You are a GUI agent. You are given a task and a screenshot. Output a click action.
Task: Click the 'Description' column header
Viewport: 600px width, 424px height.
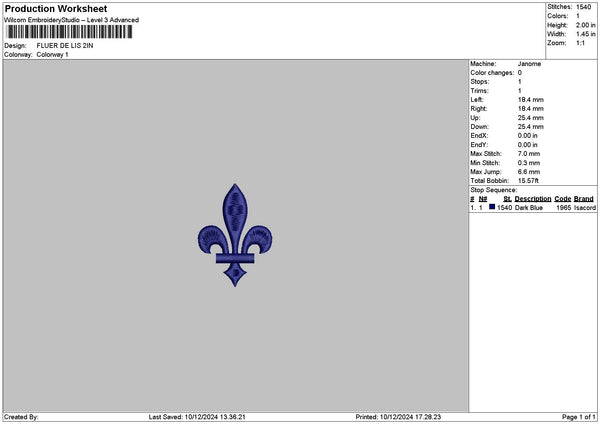coord(533,199)
